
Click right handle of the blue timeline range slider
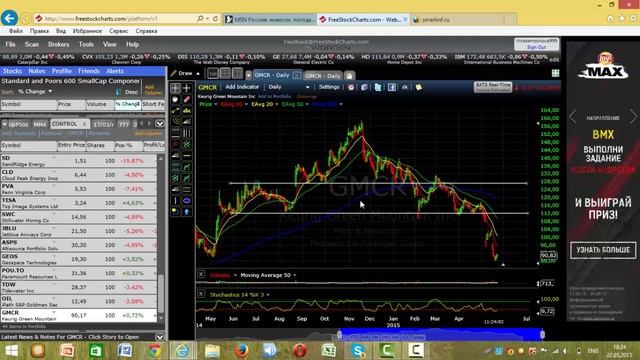542,335
